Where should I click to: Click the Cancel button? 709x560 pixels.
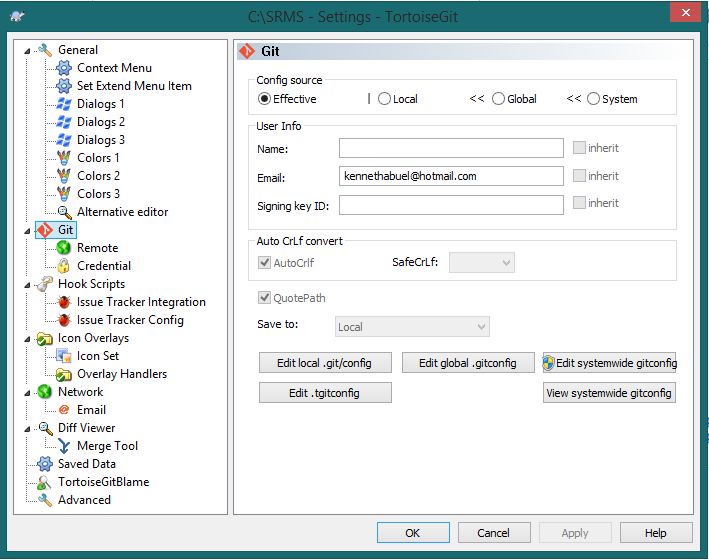click(494, 533)
